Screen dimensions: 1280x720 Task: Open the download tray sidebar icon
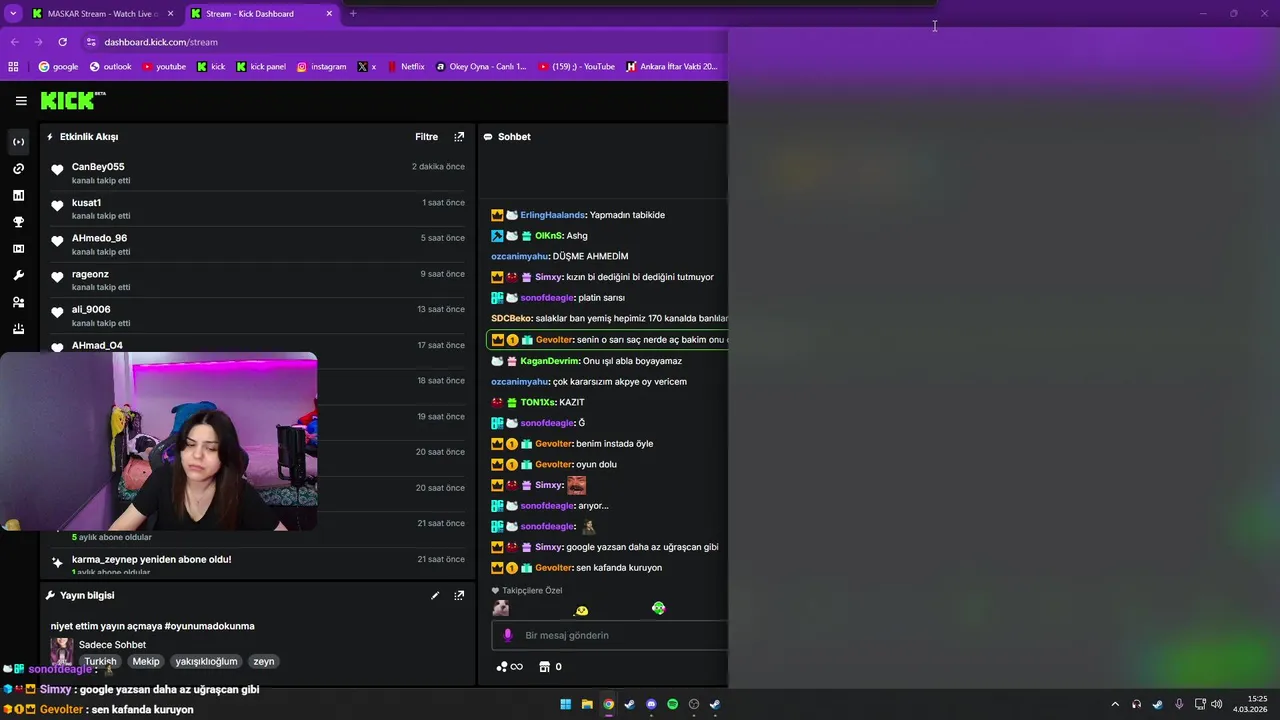(x=18, y=329)
